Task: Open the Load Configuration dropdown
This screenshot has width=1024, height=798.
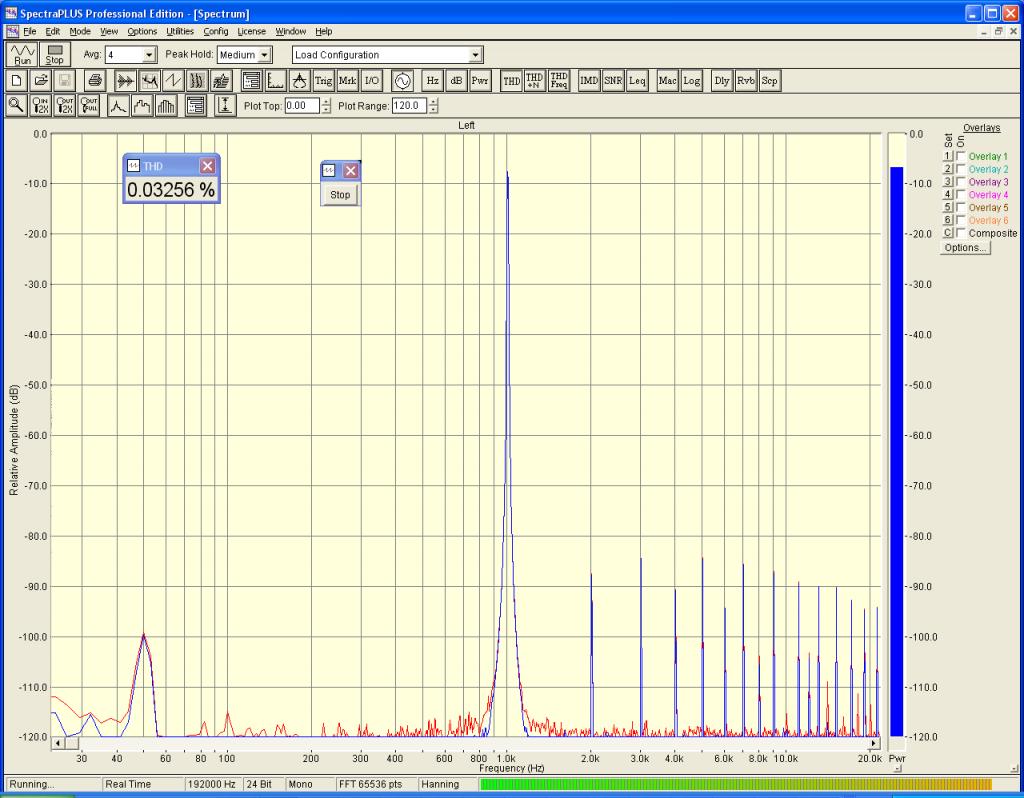Action: 476,55
